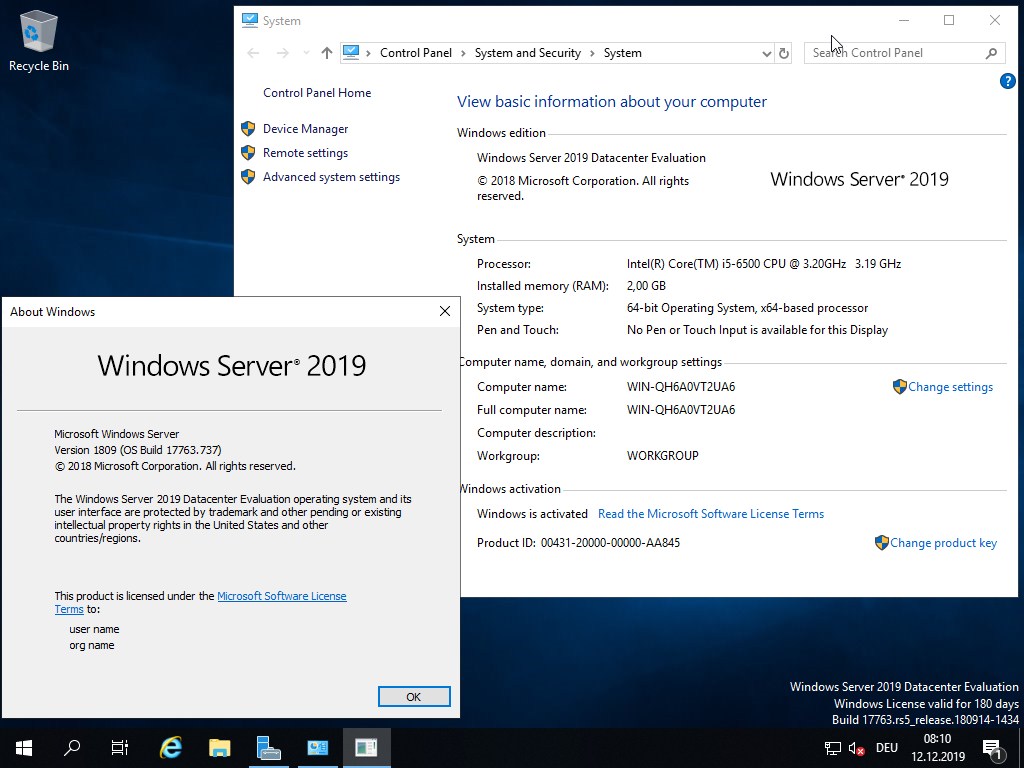Click the Product ID 00431-20000-00000-AA845 text
Viewport: 1024px width, 768px height.
click(610, 543)
